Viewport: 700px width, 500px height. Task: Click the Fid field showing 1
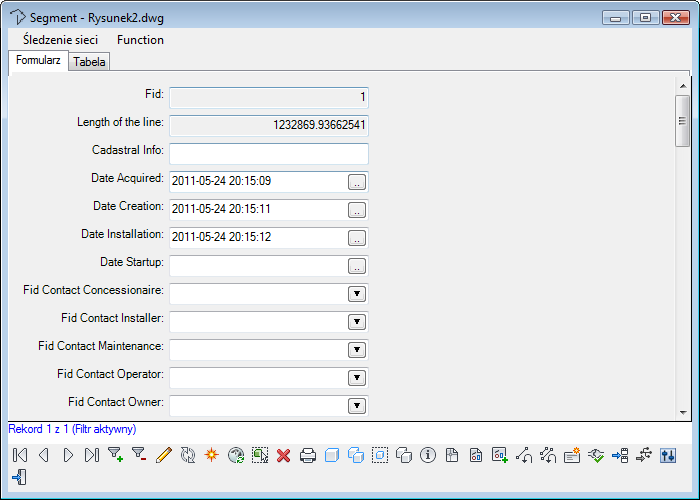(x=269, y=97)
